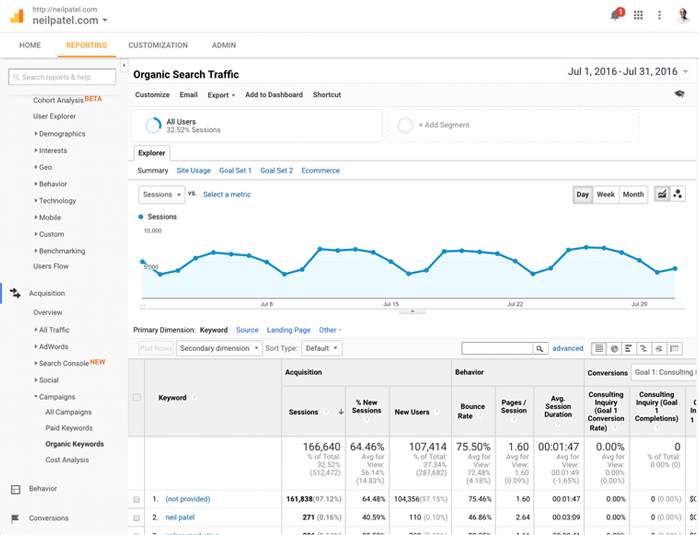Check the (not provided) row checkbox
The image size is (699, 535).
(x=136, y=499)
